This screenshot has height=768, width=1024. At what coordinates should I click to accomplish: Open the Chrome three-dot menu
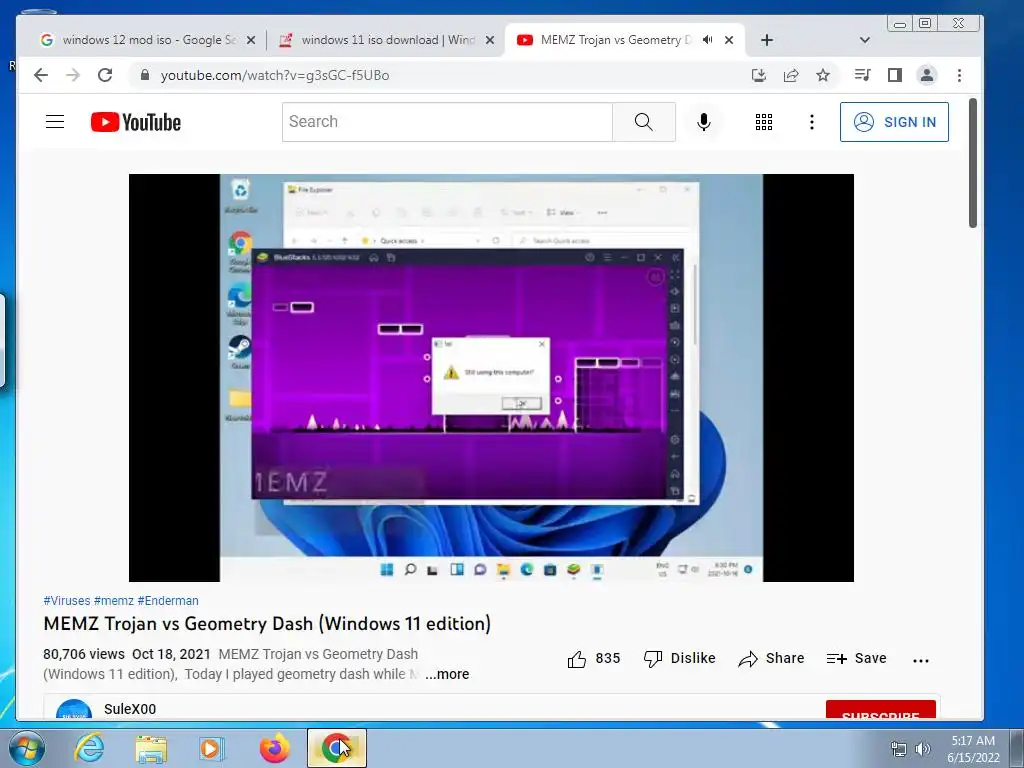click(x=959, y=75)
